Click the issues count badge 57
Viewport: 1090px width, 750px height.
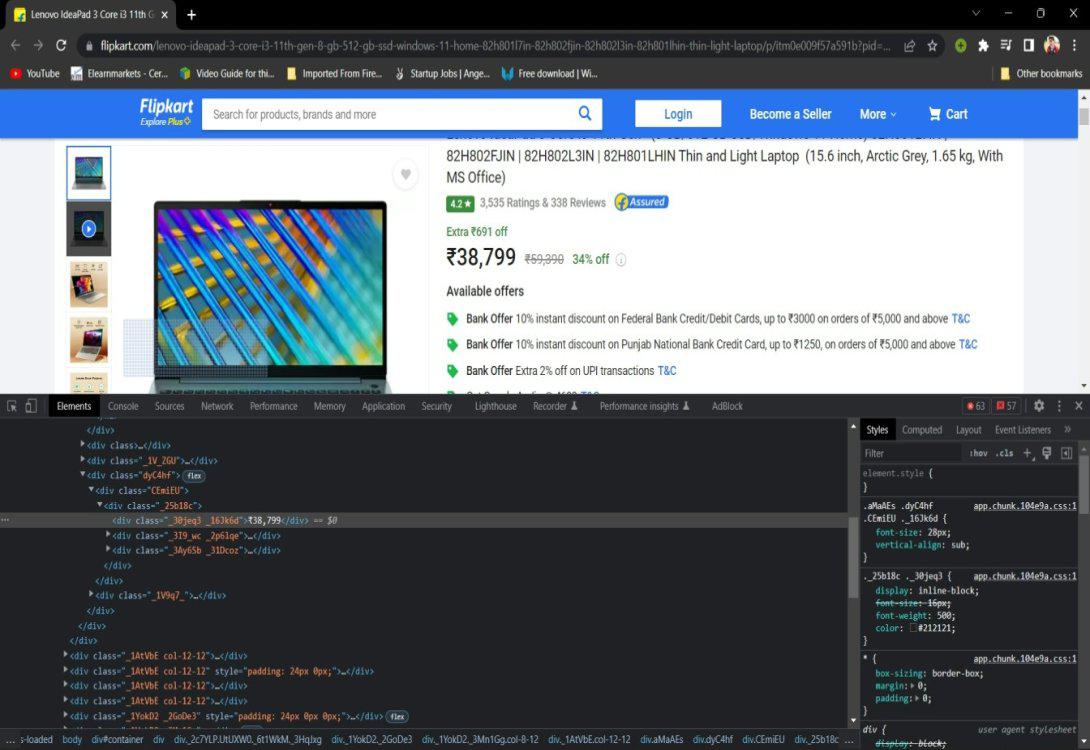coord(1007,406)
